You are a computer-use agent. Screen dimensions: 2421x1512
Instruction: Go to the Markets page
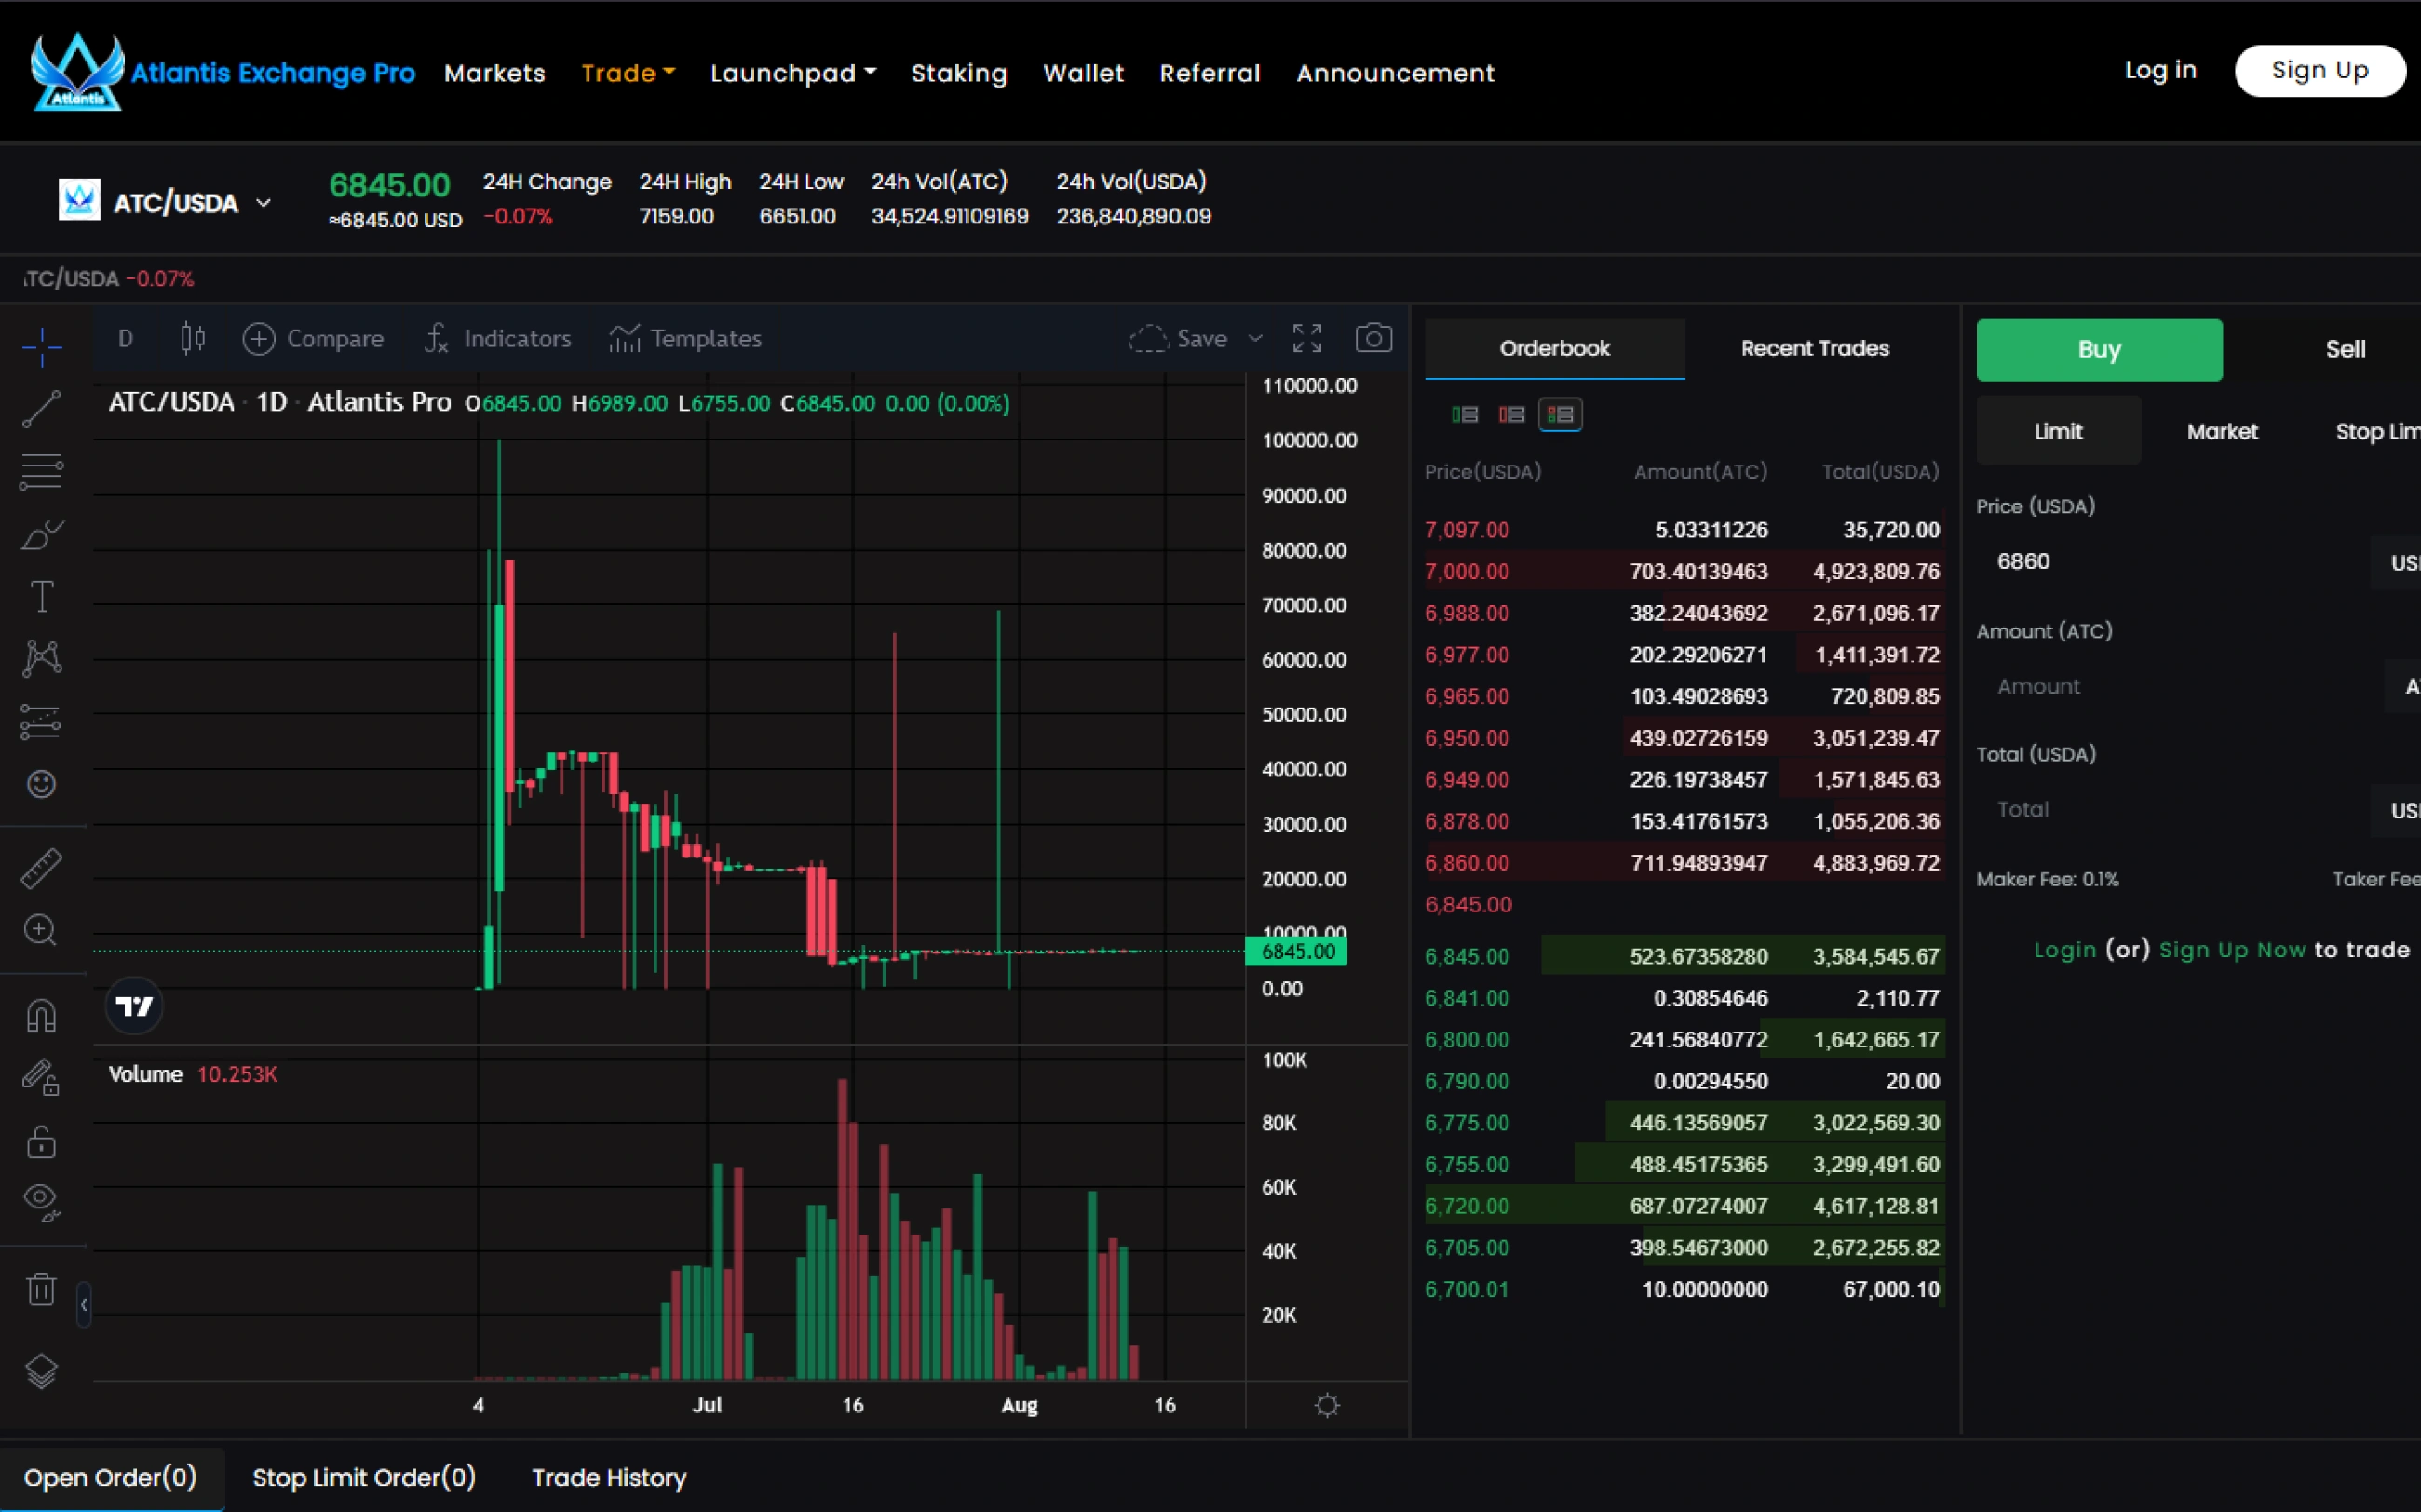coord(495,73)
